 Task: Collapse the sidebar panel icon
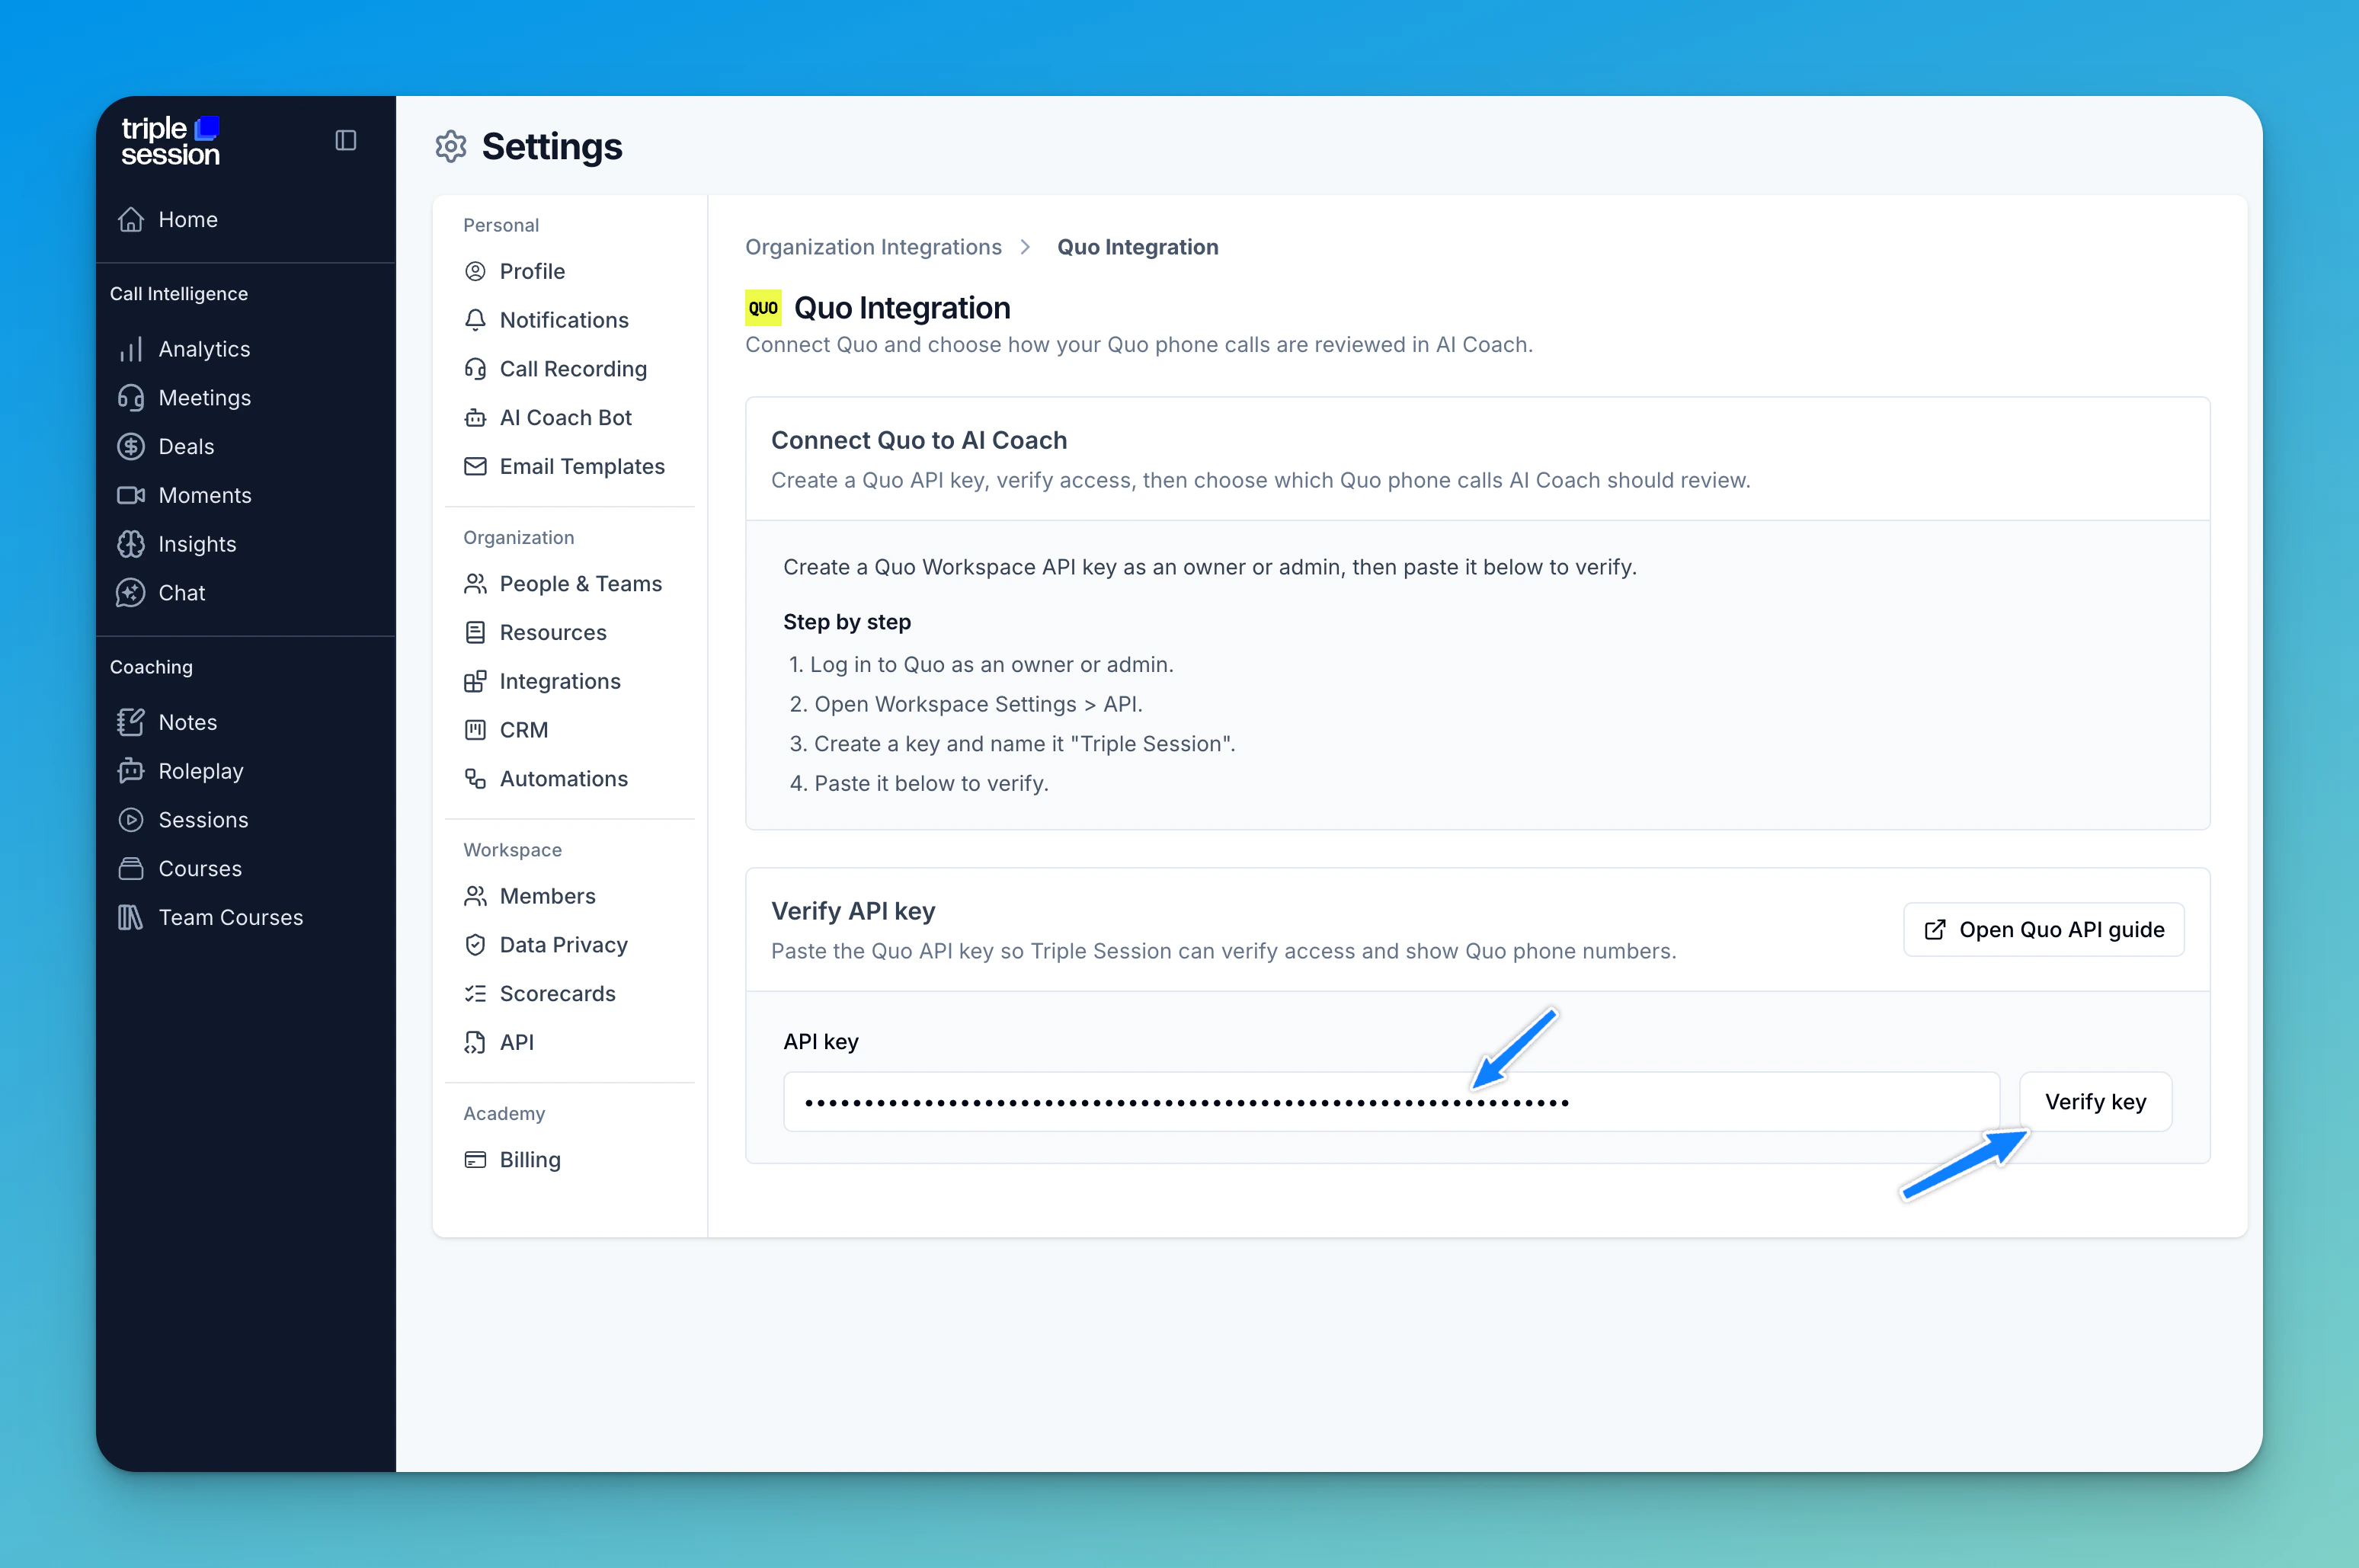[x=346, y=141]
